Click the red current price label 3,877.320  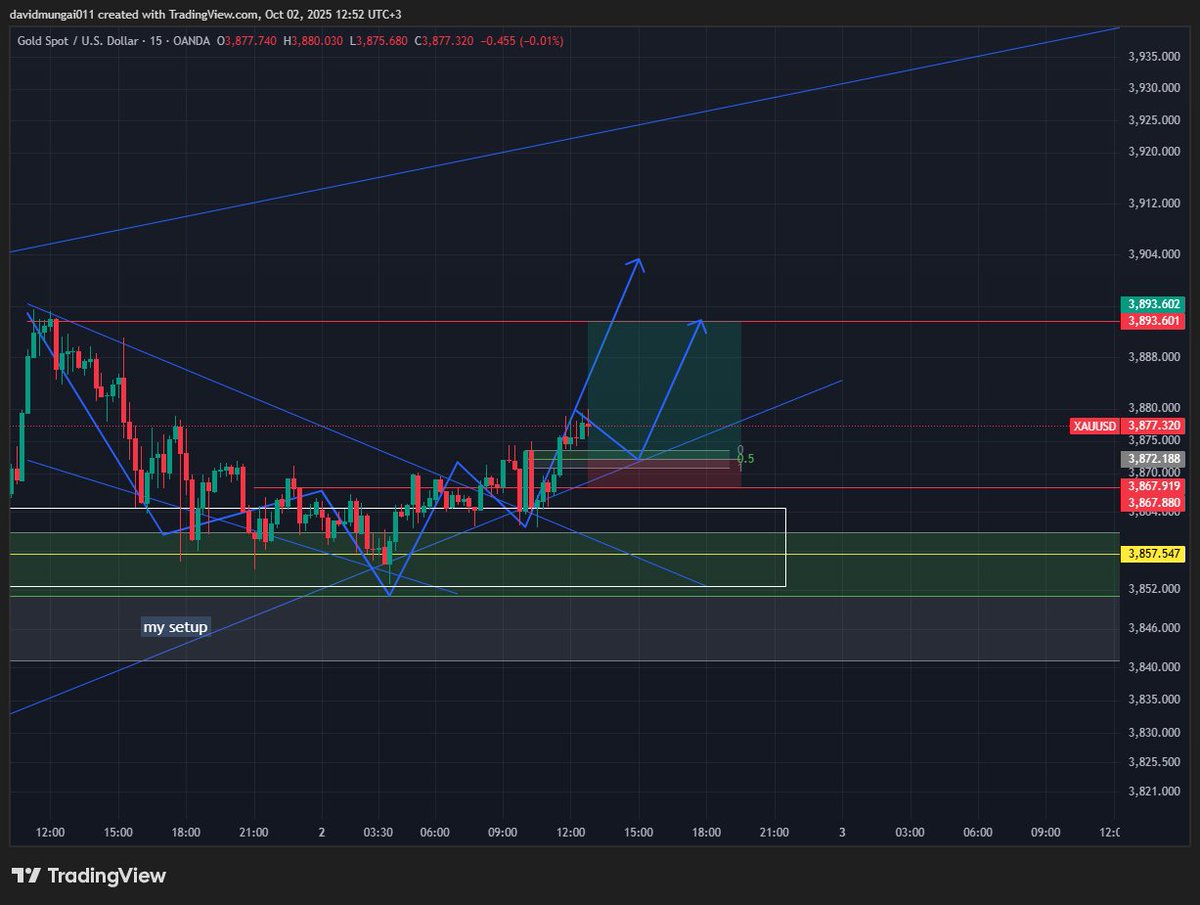[x=1153, y=426]
